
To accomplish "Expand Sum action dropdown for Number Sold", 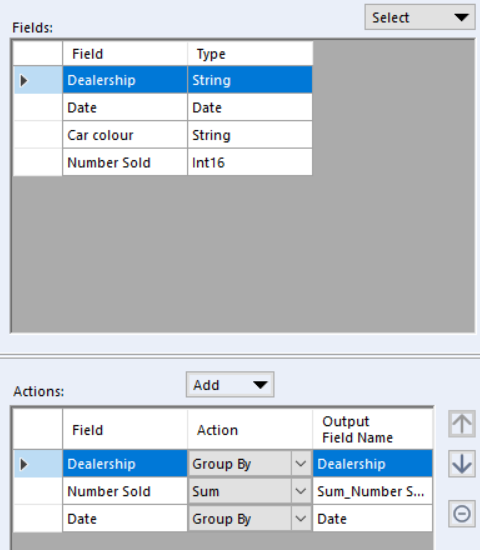I will pyautogui.click(x=301, y=491).
